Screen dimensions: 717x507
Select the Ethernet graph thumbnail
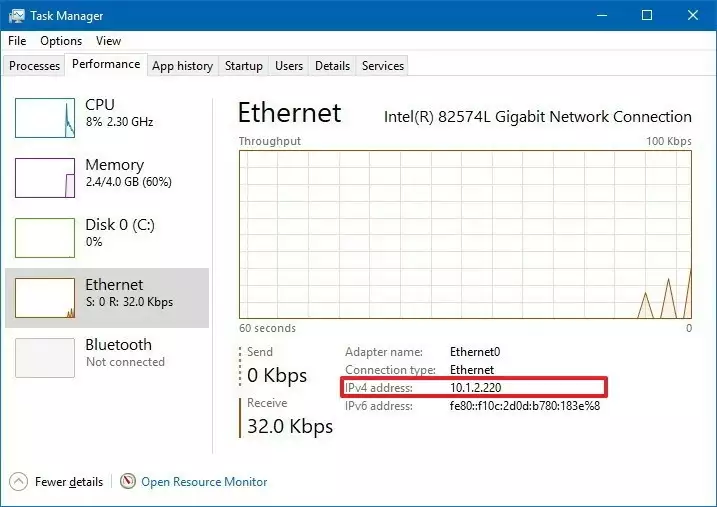point(45,298)
